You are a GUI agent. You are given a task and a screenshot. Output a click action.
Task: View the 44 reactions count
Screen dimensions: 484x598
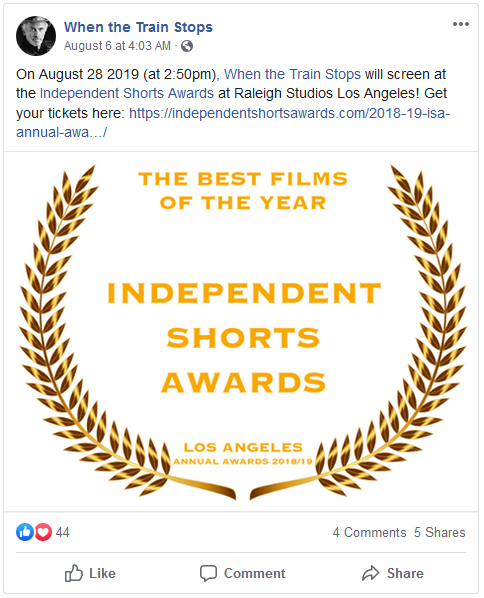coord(63,532)
